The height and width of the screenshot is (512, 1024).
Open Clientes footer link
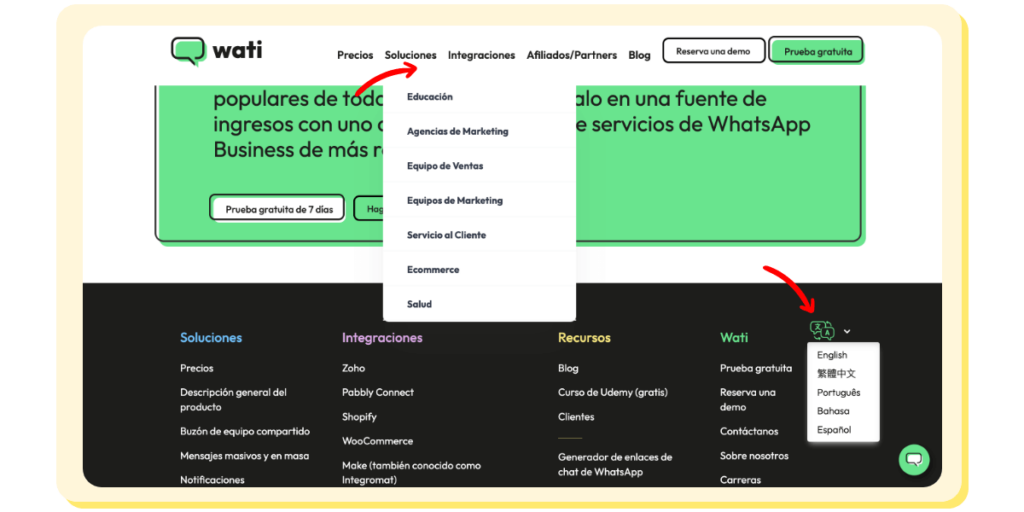coord(576,417)
